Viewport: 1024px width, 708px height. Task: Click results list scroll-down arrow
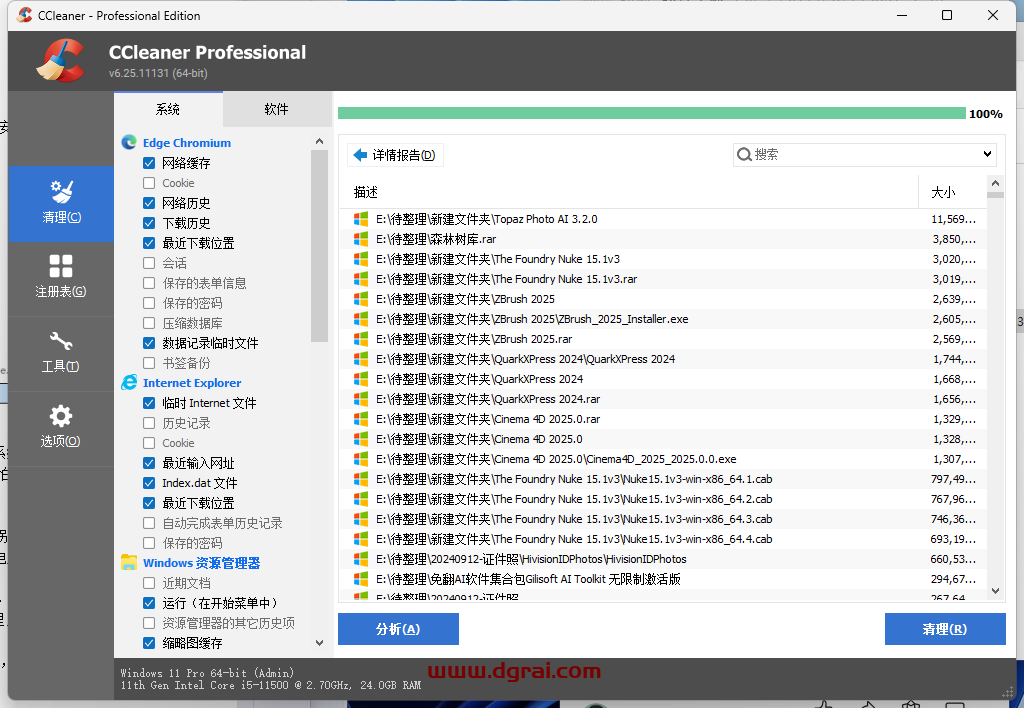(995, 591)
